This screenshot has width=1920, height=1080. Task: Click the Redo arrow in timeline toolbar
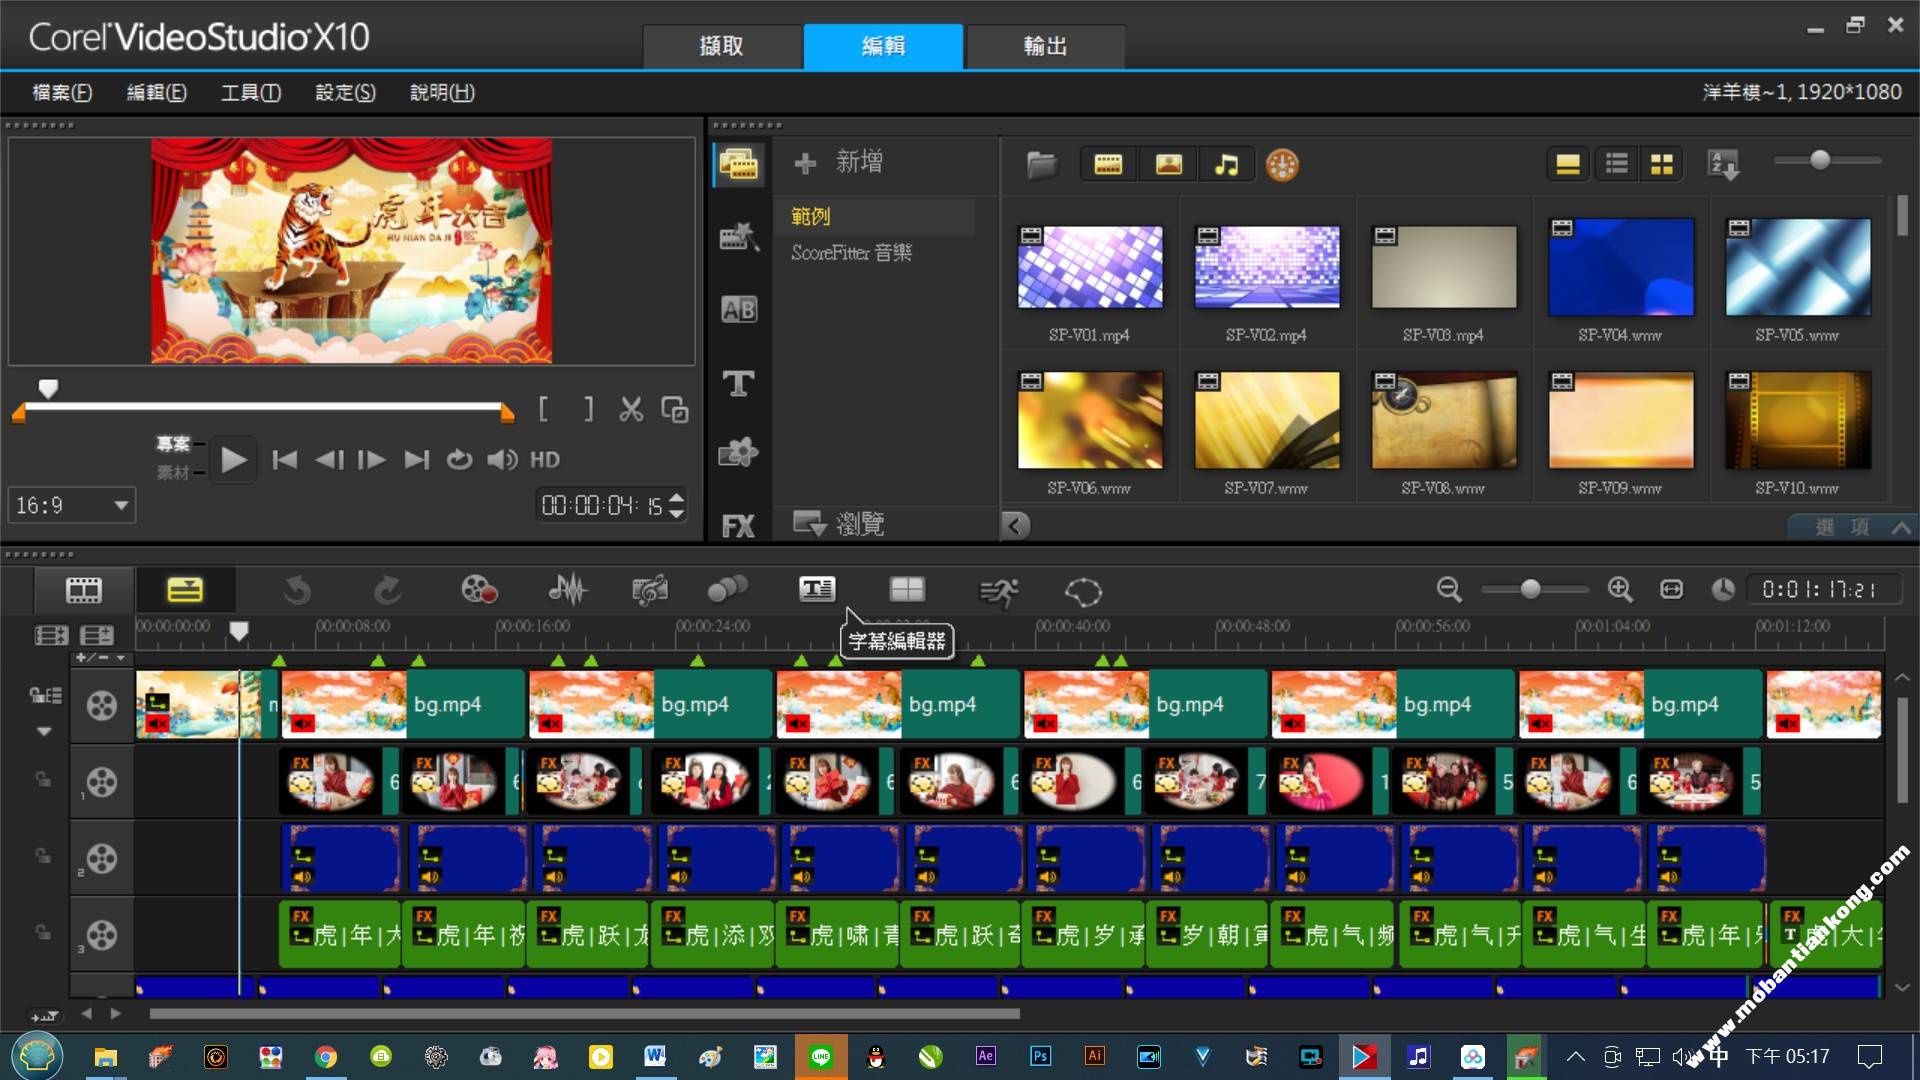tap(388, 590)
